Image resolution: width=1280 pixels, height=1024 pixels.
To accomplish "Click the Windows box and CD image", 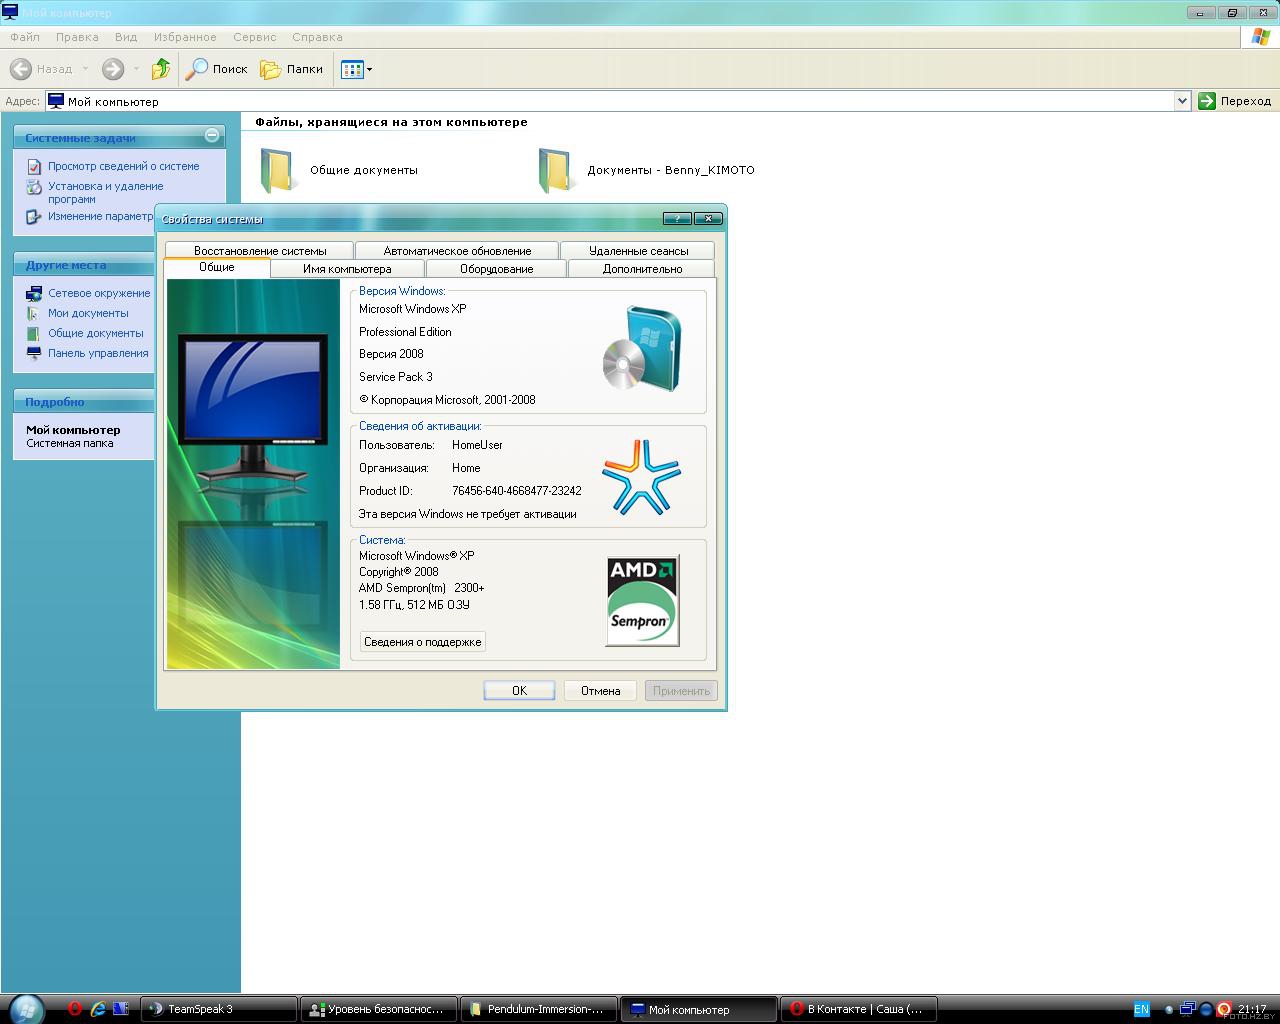I will 643,348.
